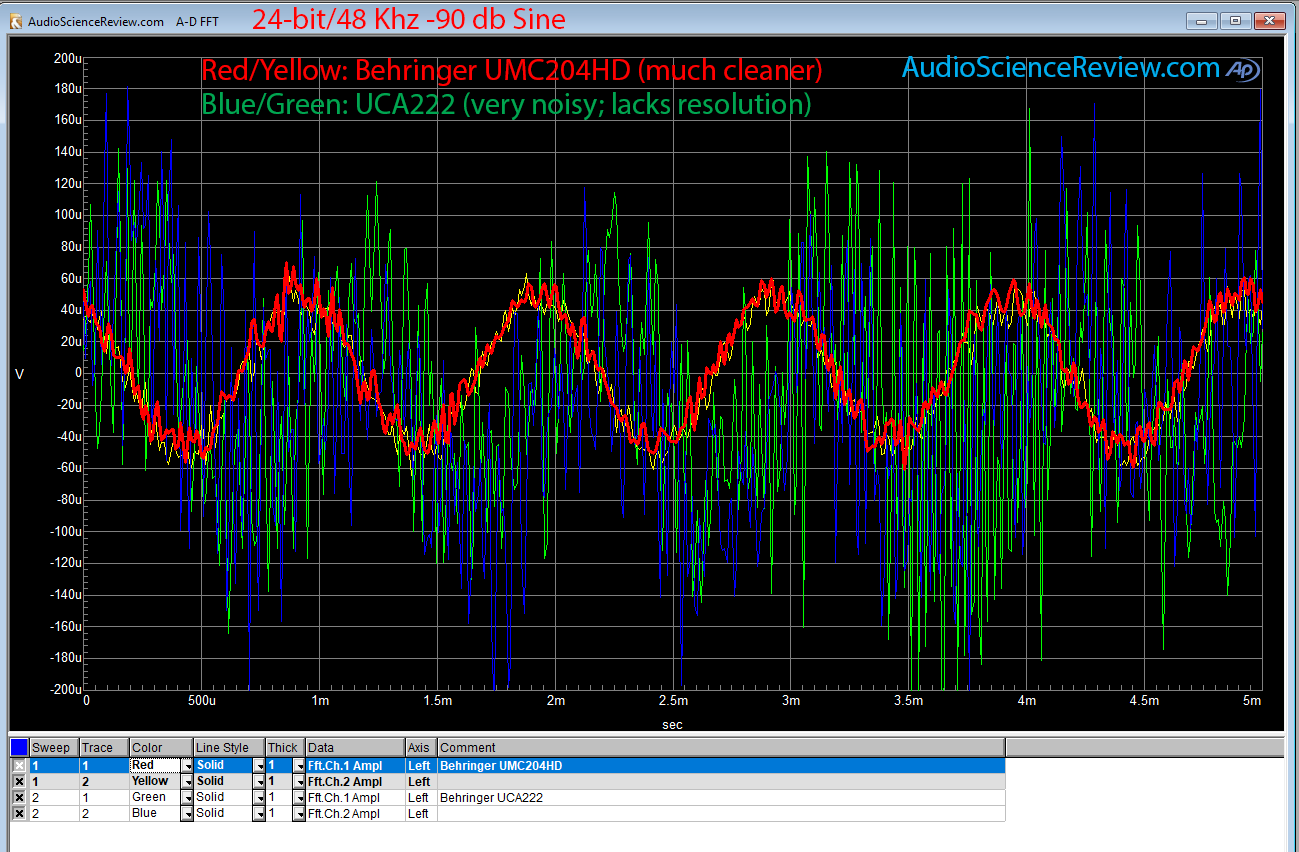Viewport: 1299px width, 852px height.
Task: Restore down the A-D FFT window
Action: (1235, 20)
